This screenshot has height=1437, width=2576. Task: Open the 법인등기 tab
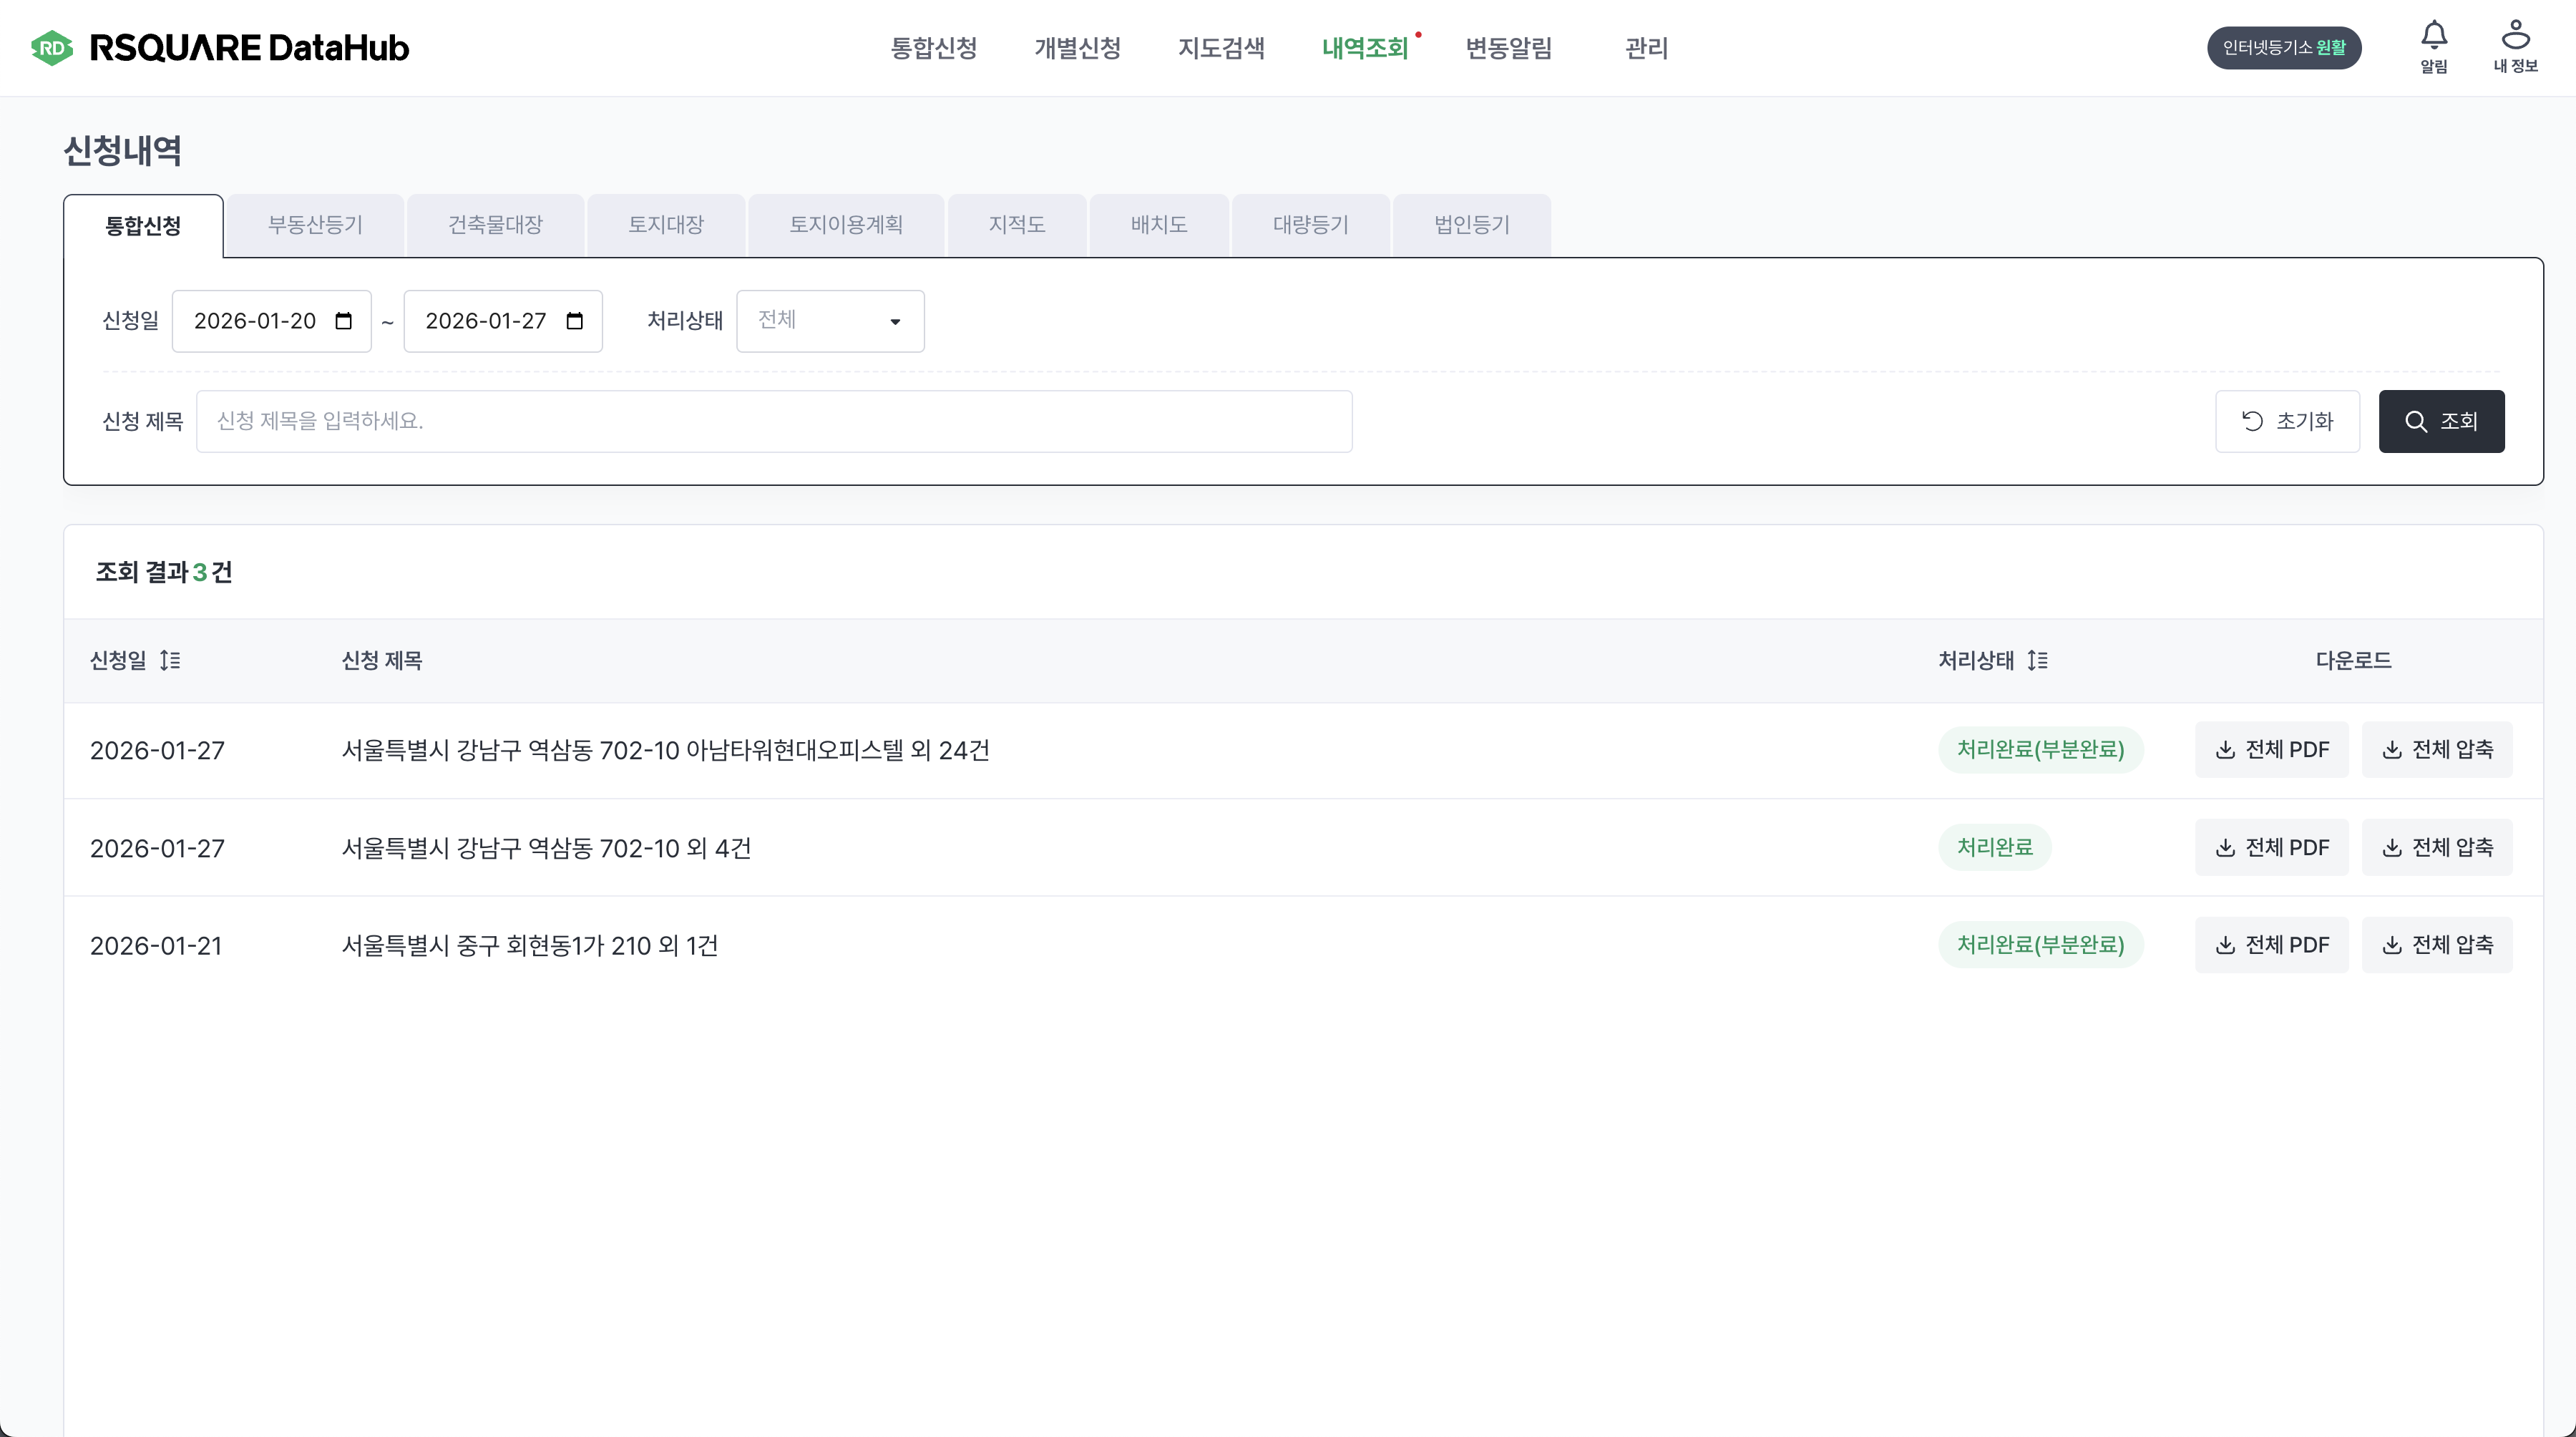tap(1471, 225)
